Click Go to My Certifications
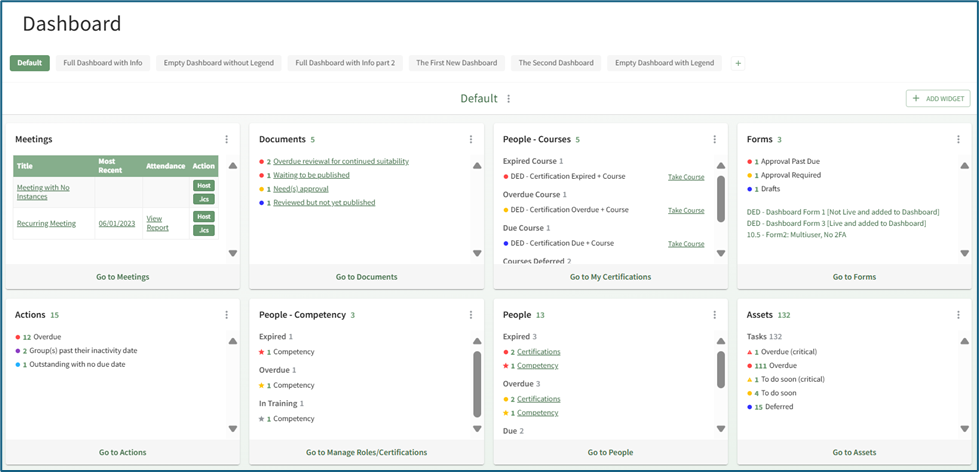This screenshot has width=979, height=472. pos(610,277)
